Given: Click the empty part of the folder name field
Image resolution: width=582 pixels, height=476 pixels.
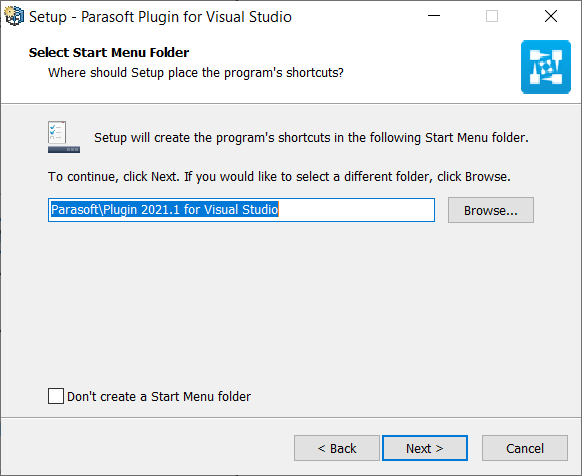Looking at the screenshot, I should tap(356, 210).
